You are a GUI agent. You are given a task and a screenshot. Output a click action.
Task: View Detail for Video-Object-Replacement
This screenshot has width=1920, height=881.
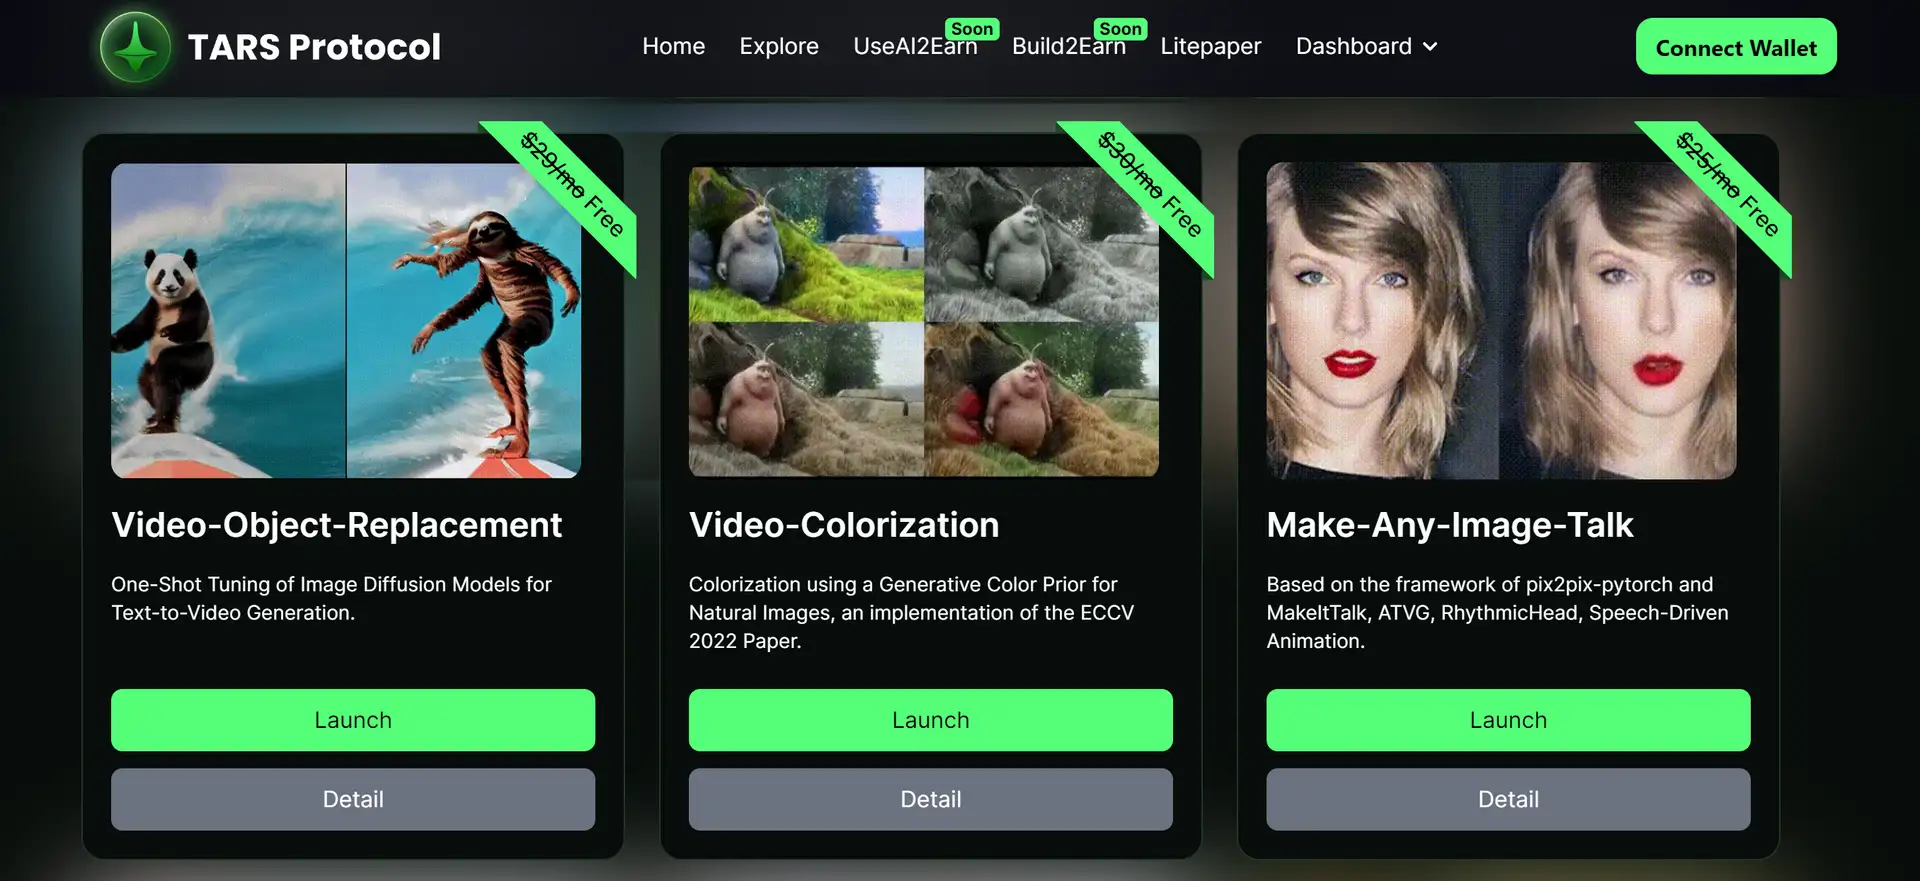click(x=352, y=799)
